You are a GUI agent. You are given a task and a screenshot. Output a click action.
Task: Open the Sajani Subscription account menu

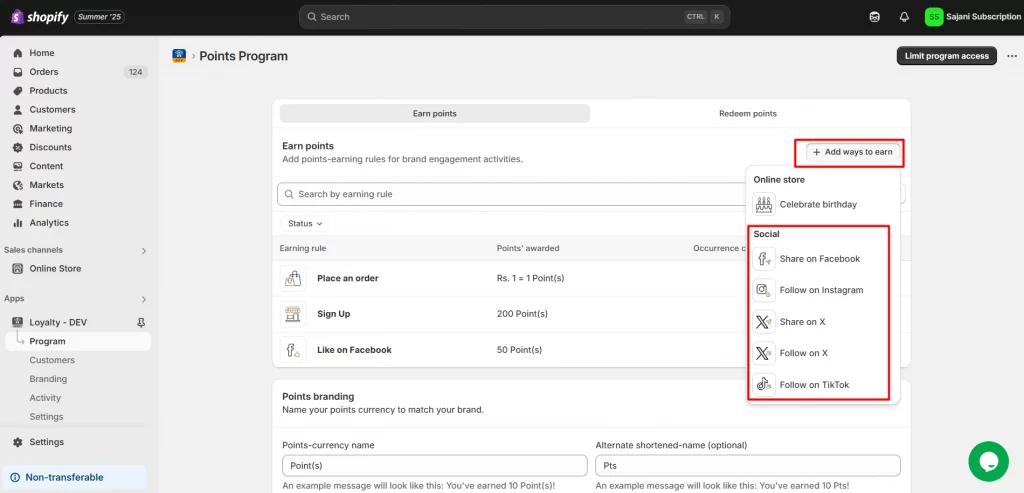972,17
